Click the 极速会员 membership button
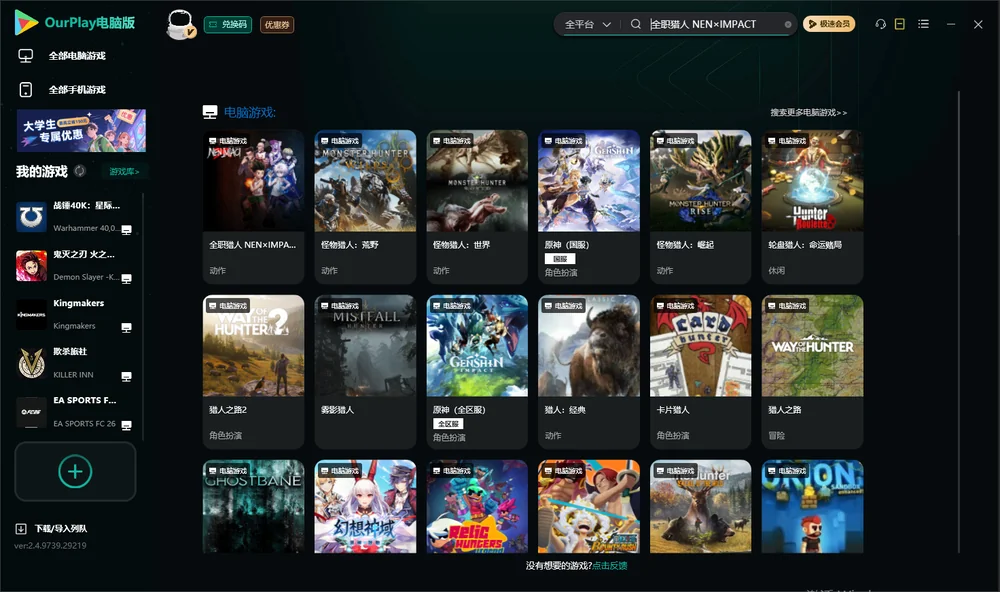Image resolution: width=1000 pixels, height=592 pixels. pyautogui.click(x=828, y=24)
